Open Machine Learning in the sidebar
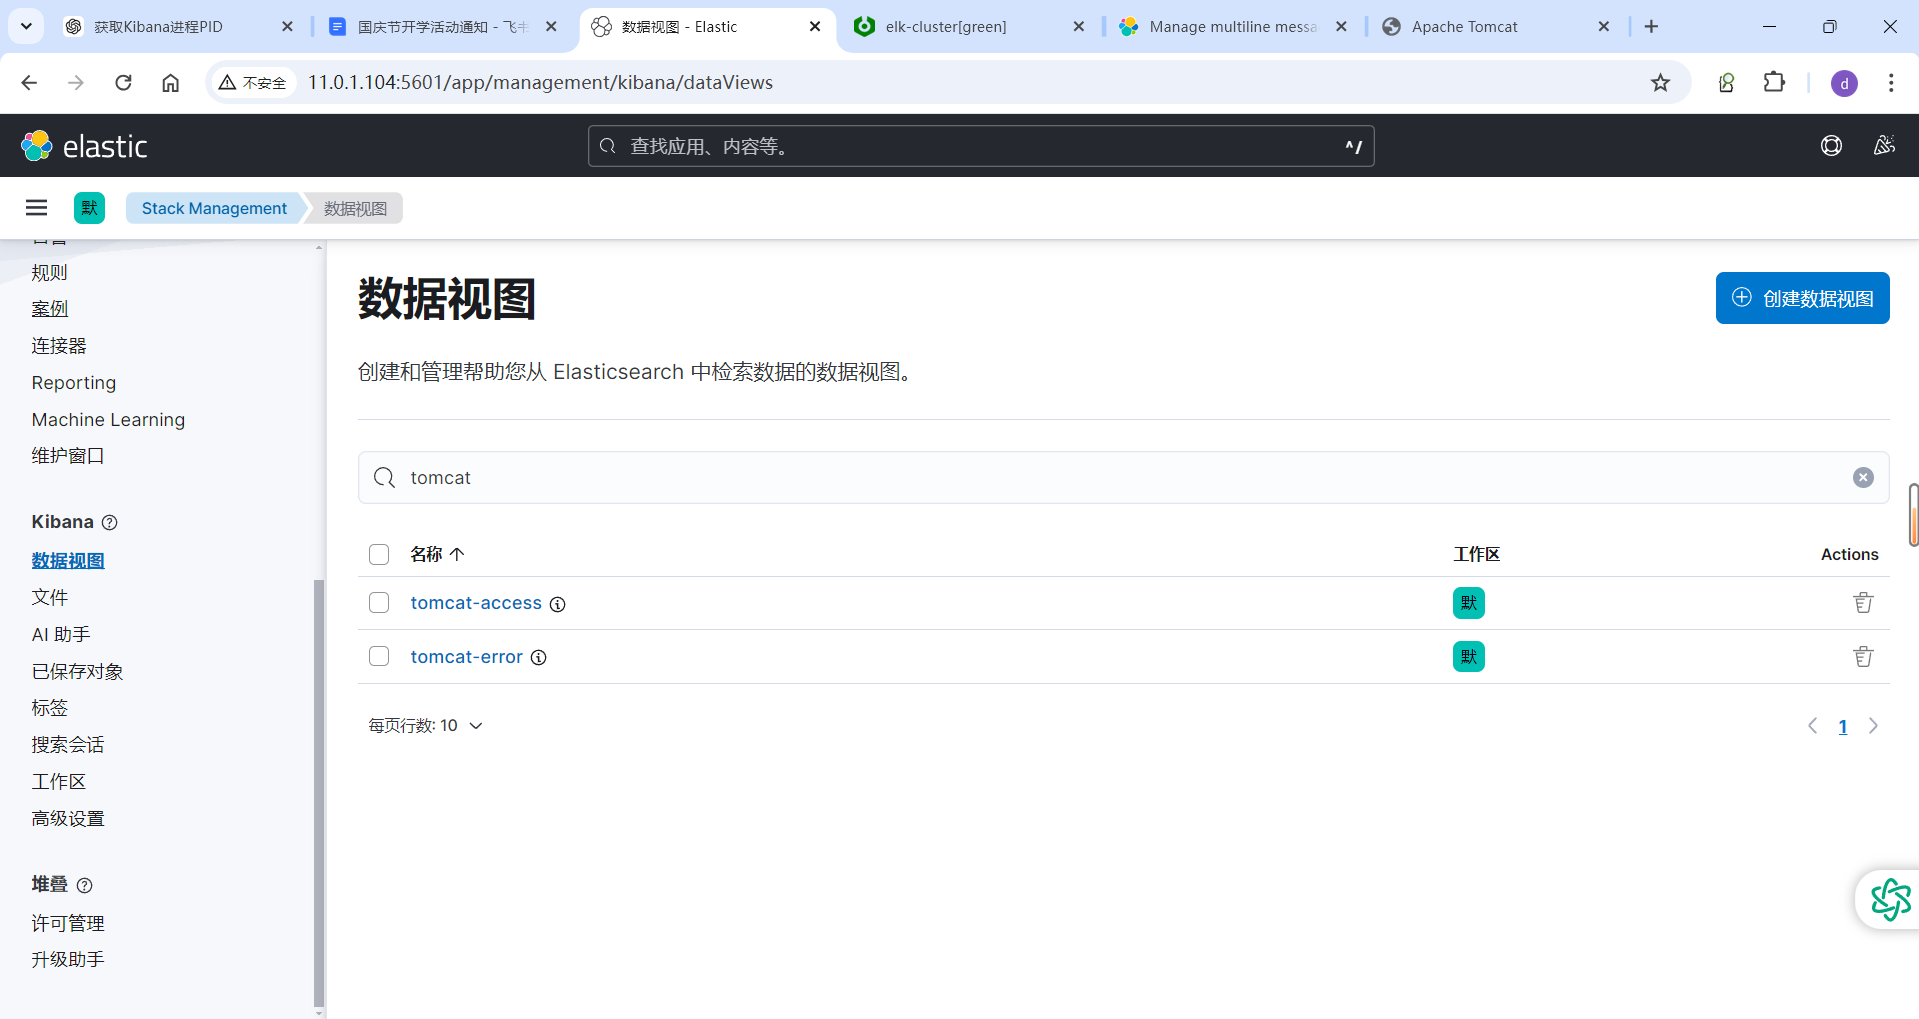1919x1019 pixels. click(x=108, y=420)
